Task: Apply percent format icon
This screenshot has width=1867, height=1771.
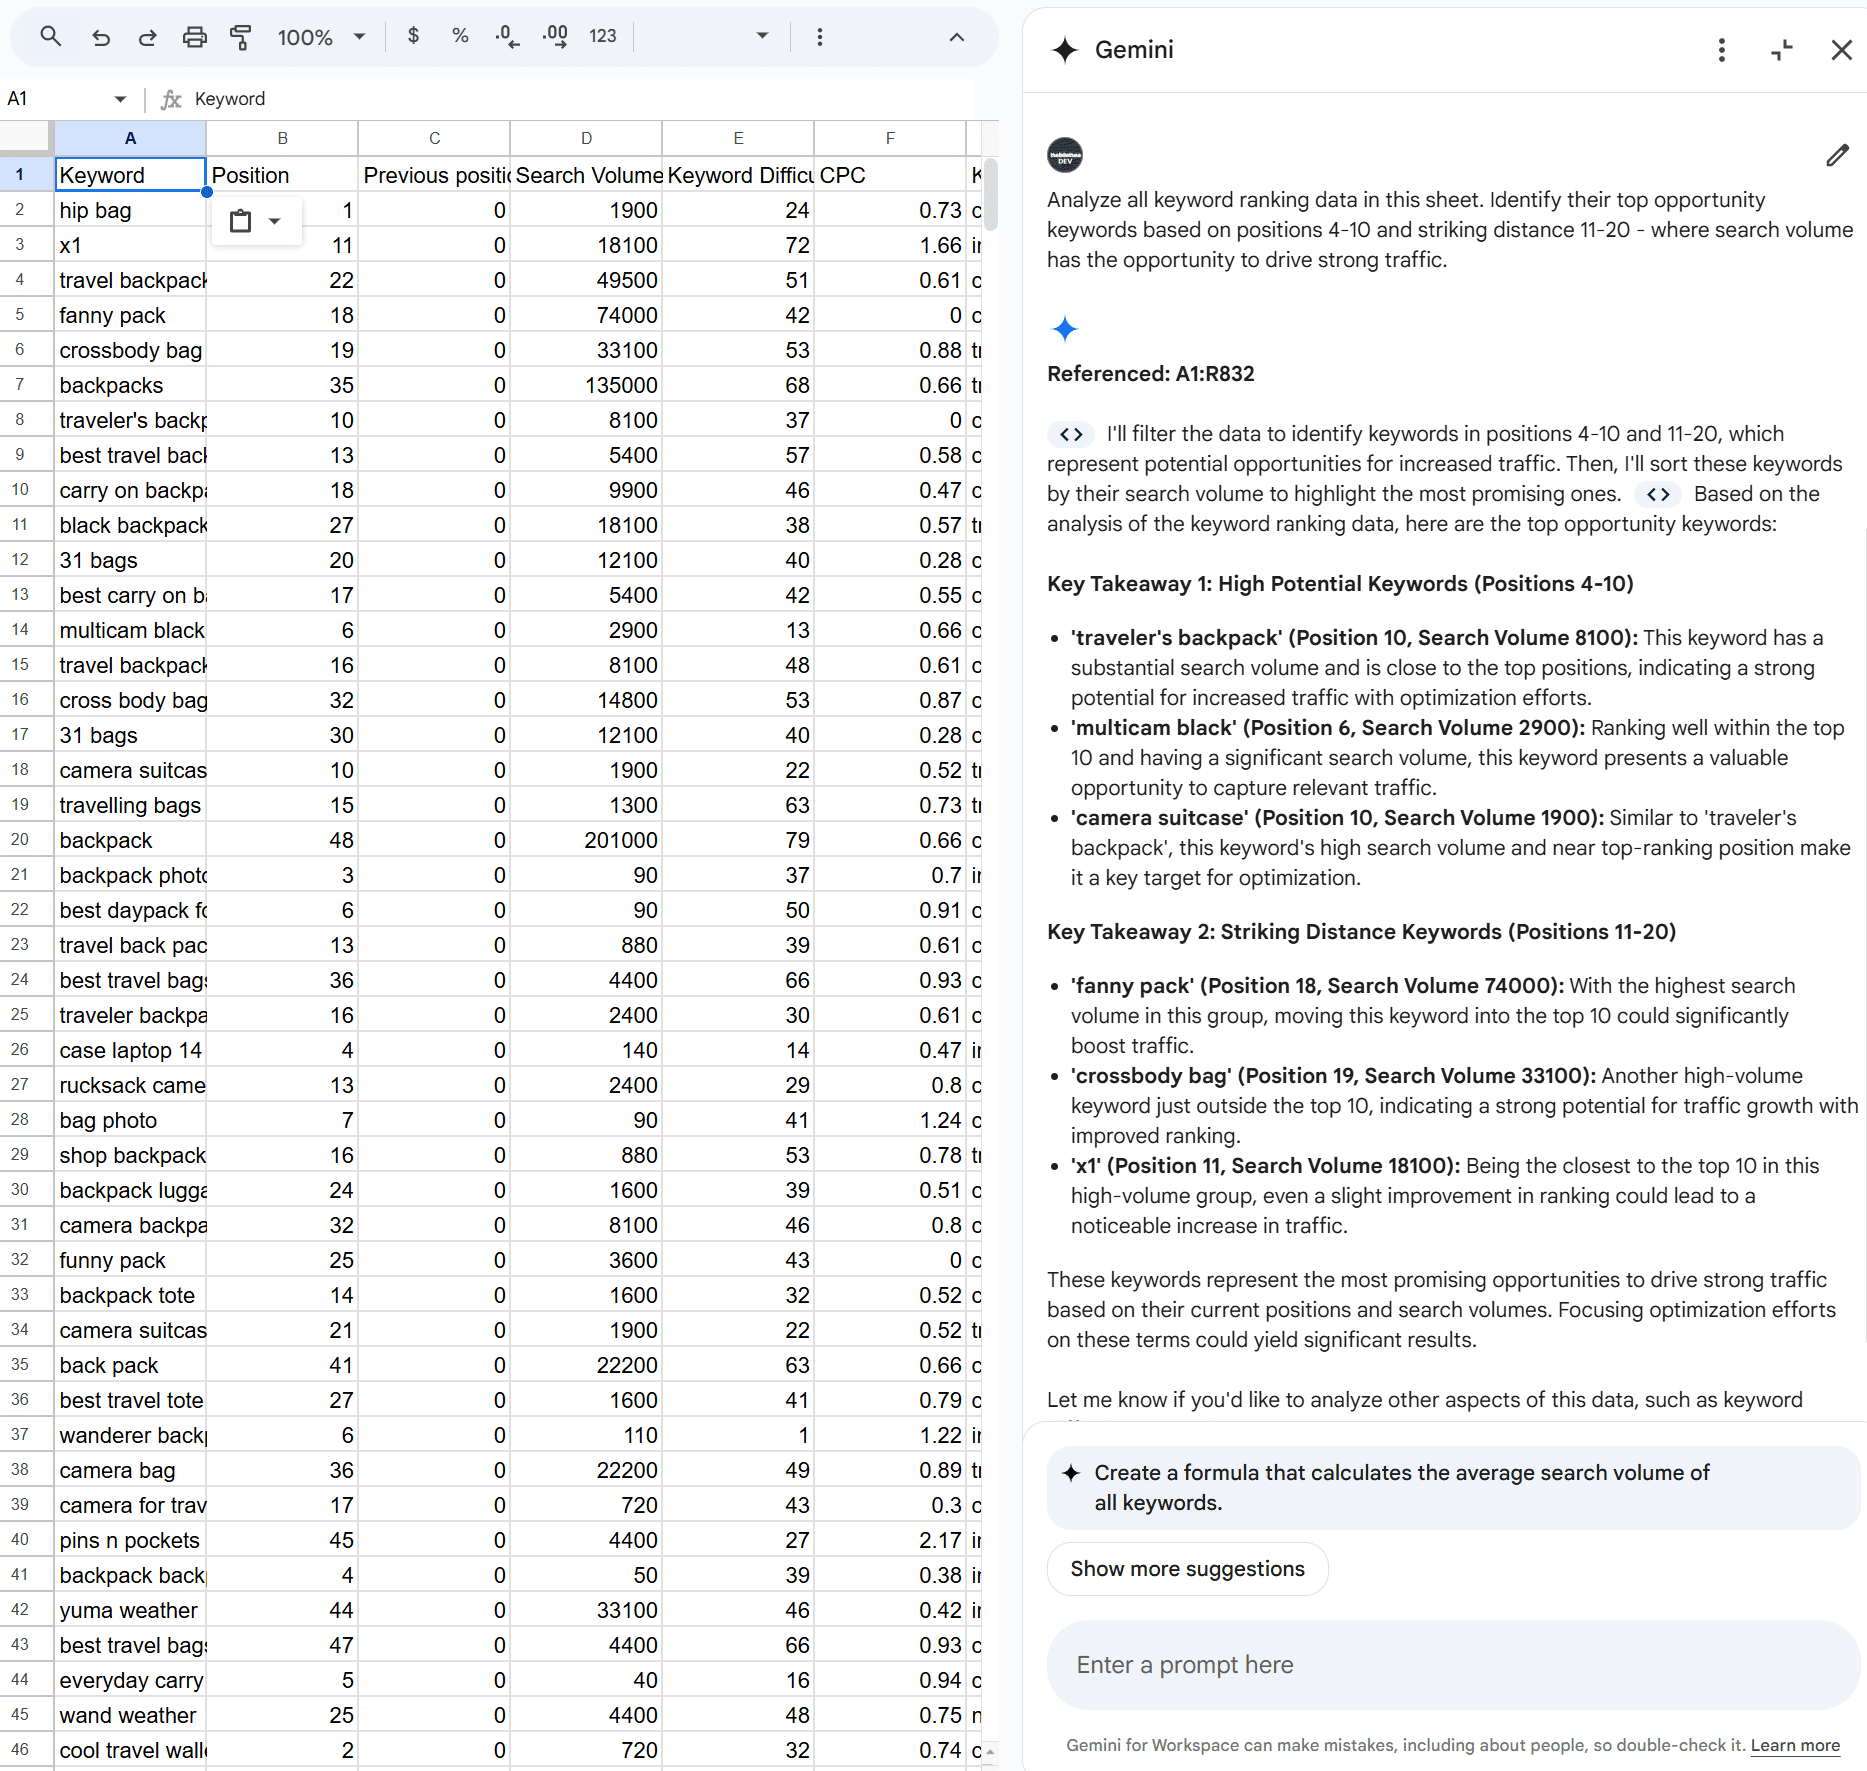Action: (460, 36)
